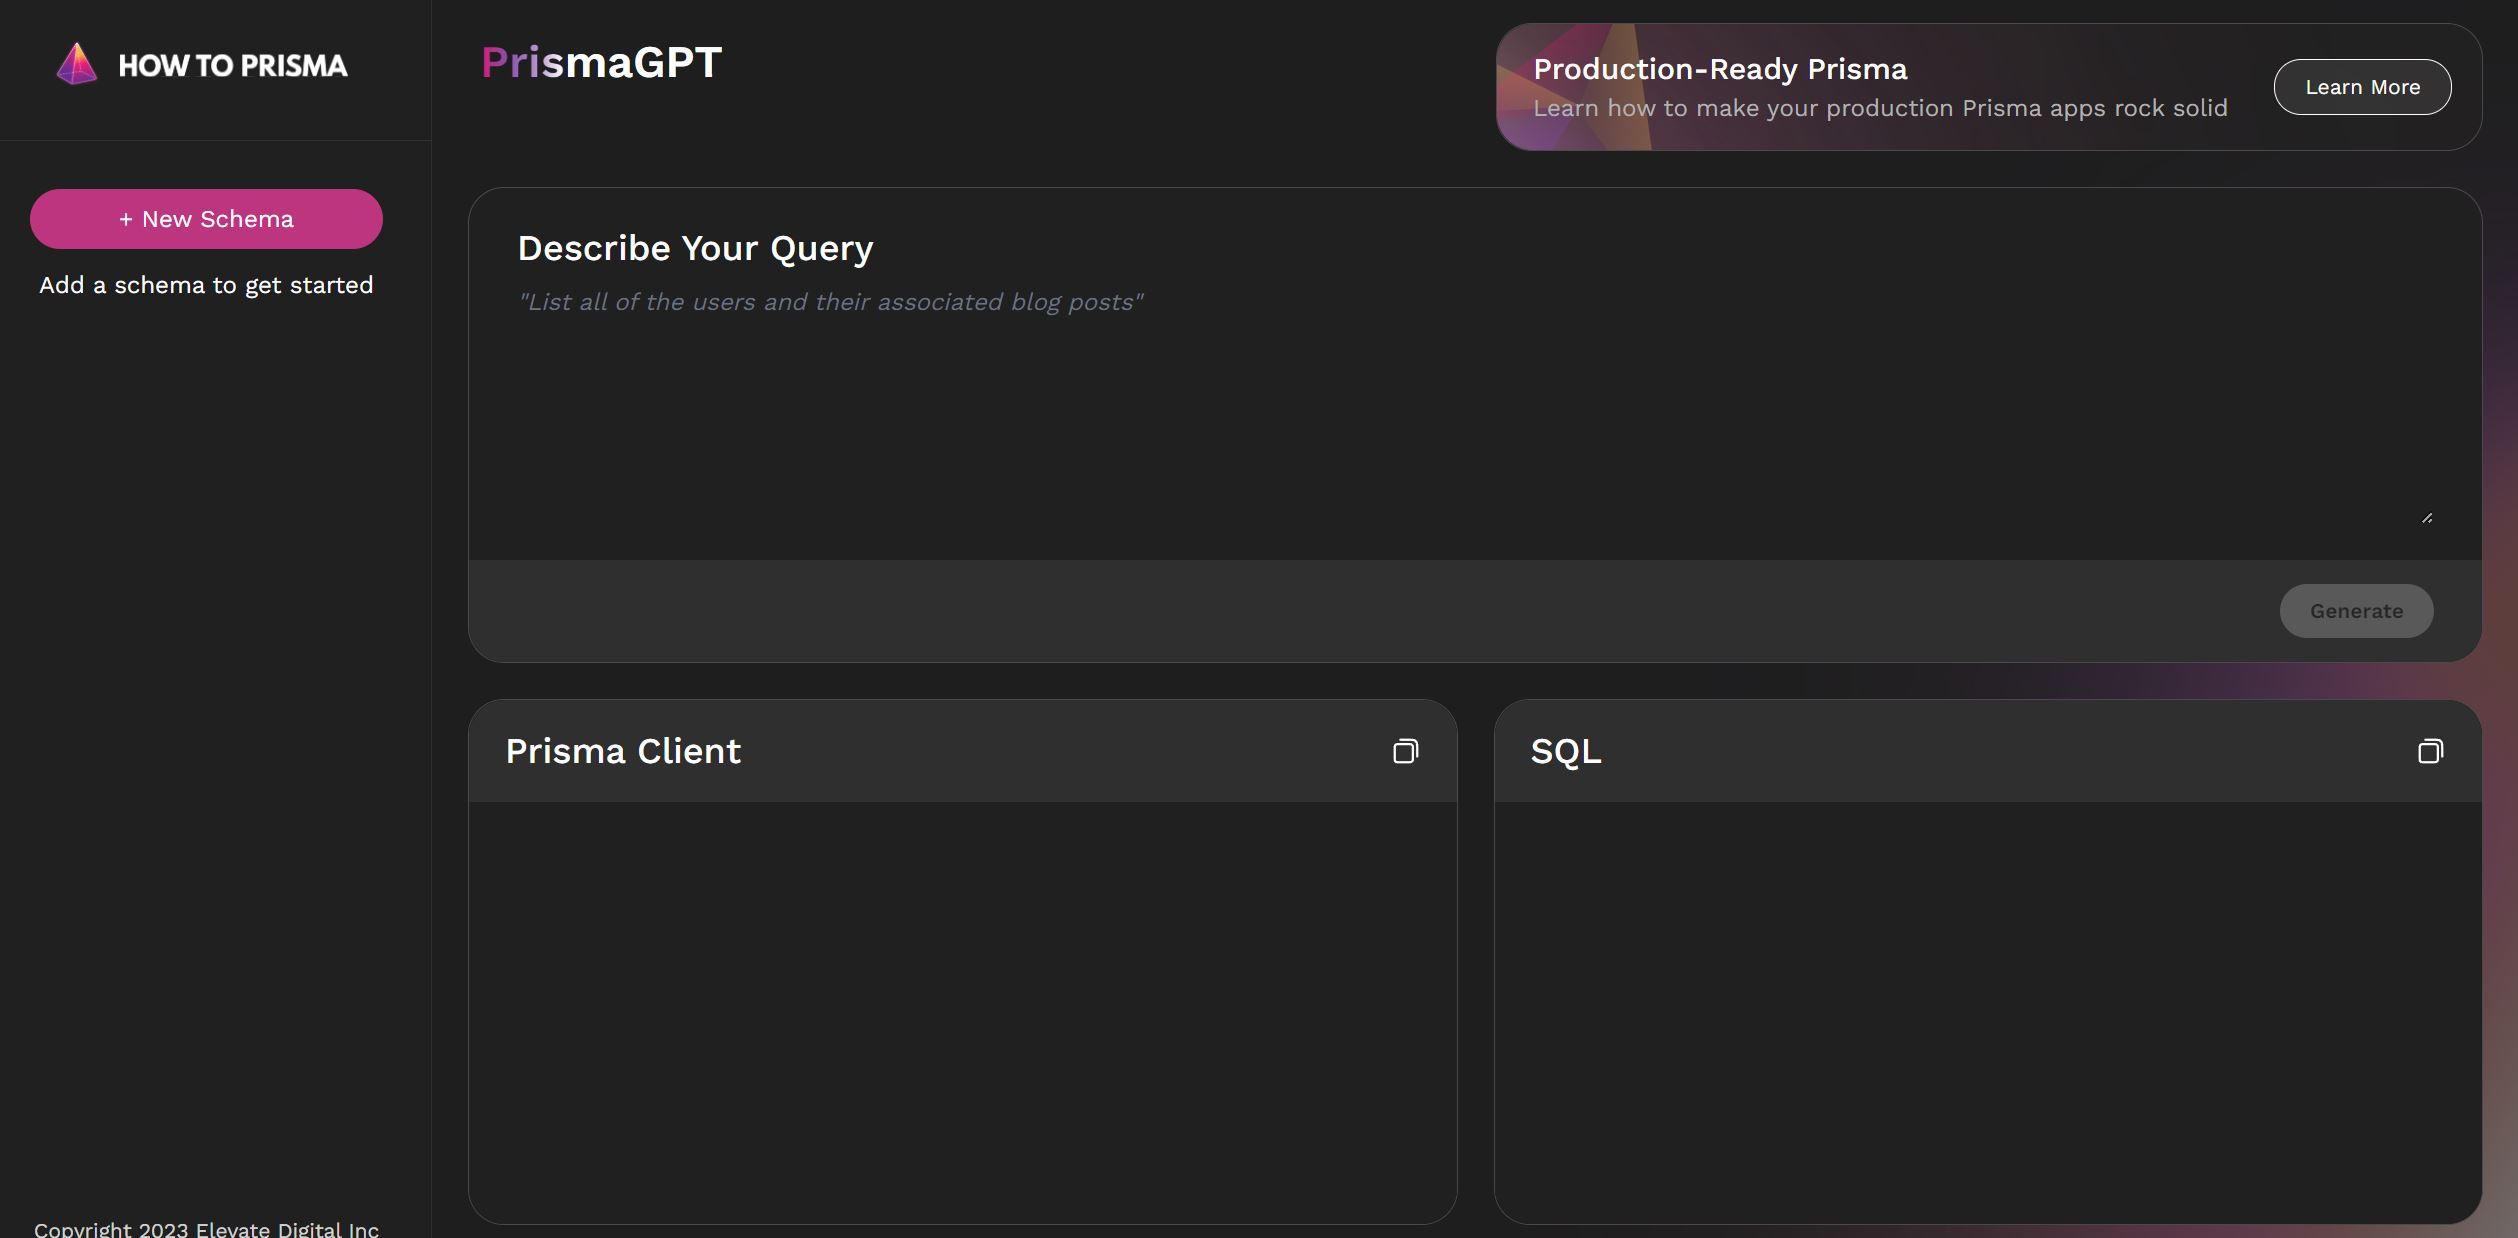Image resolution: width=2518 pixels, height=1238 pixels.
Task: Click the Prisma pyramid logo icon
Action: tap(77, 64)
